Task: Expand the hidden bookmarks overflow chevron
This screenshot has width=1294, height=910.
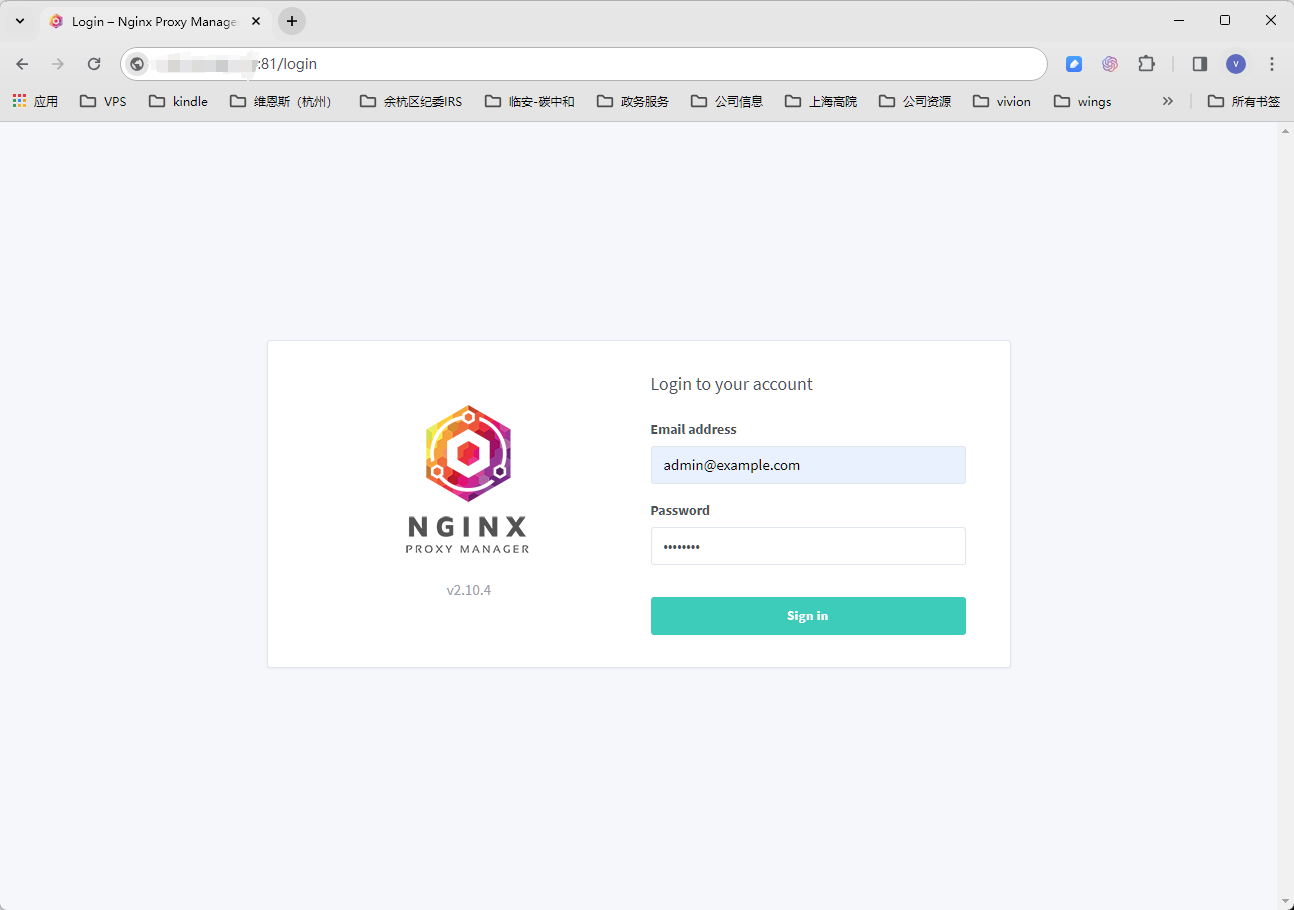Action: (x=1167, y=101)
